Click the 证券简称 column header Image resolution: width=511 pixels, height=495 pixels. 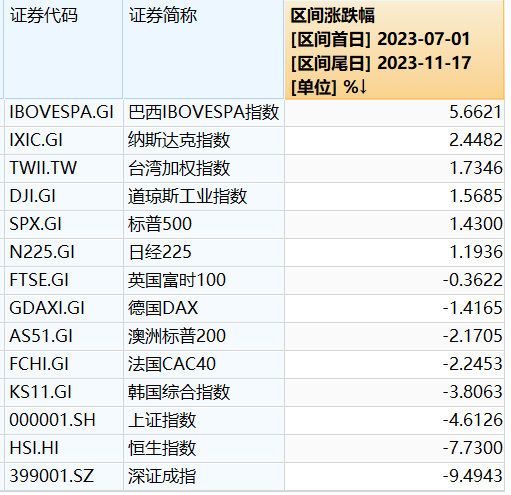(203, 49)
